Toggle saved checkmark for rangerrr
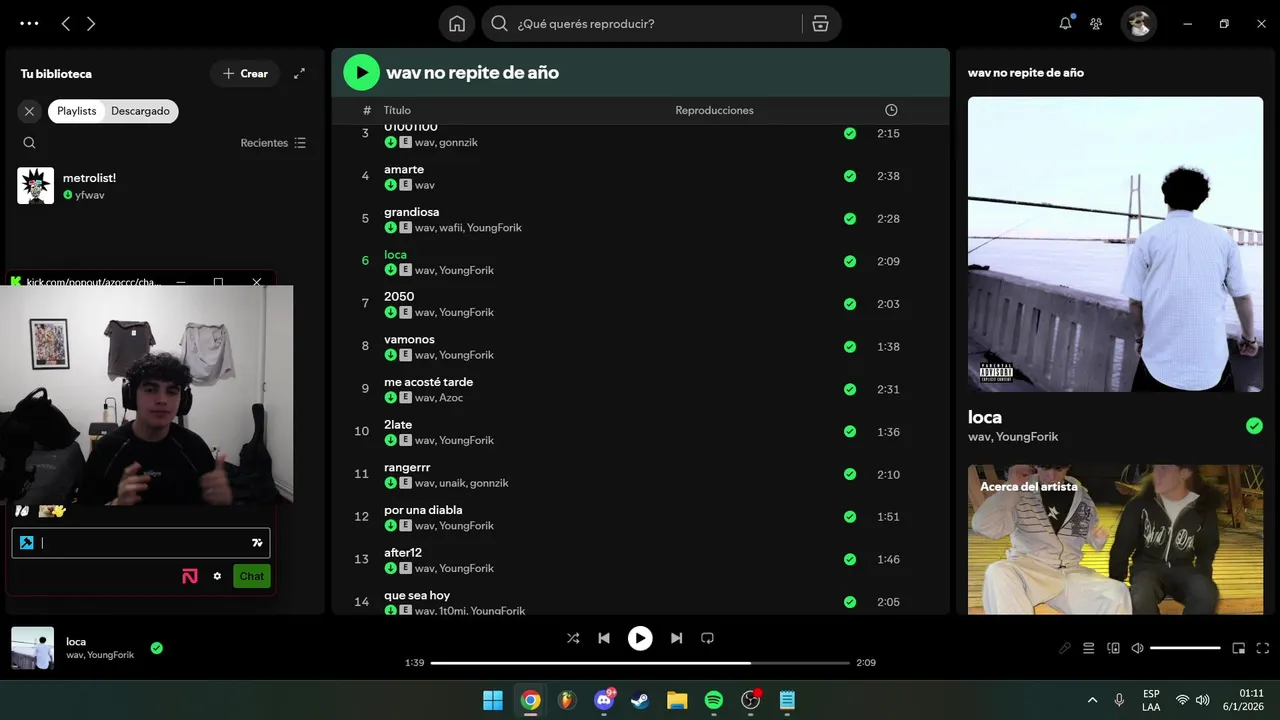Viewport: 1280px width, 720px height. (849, 474)
